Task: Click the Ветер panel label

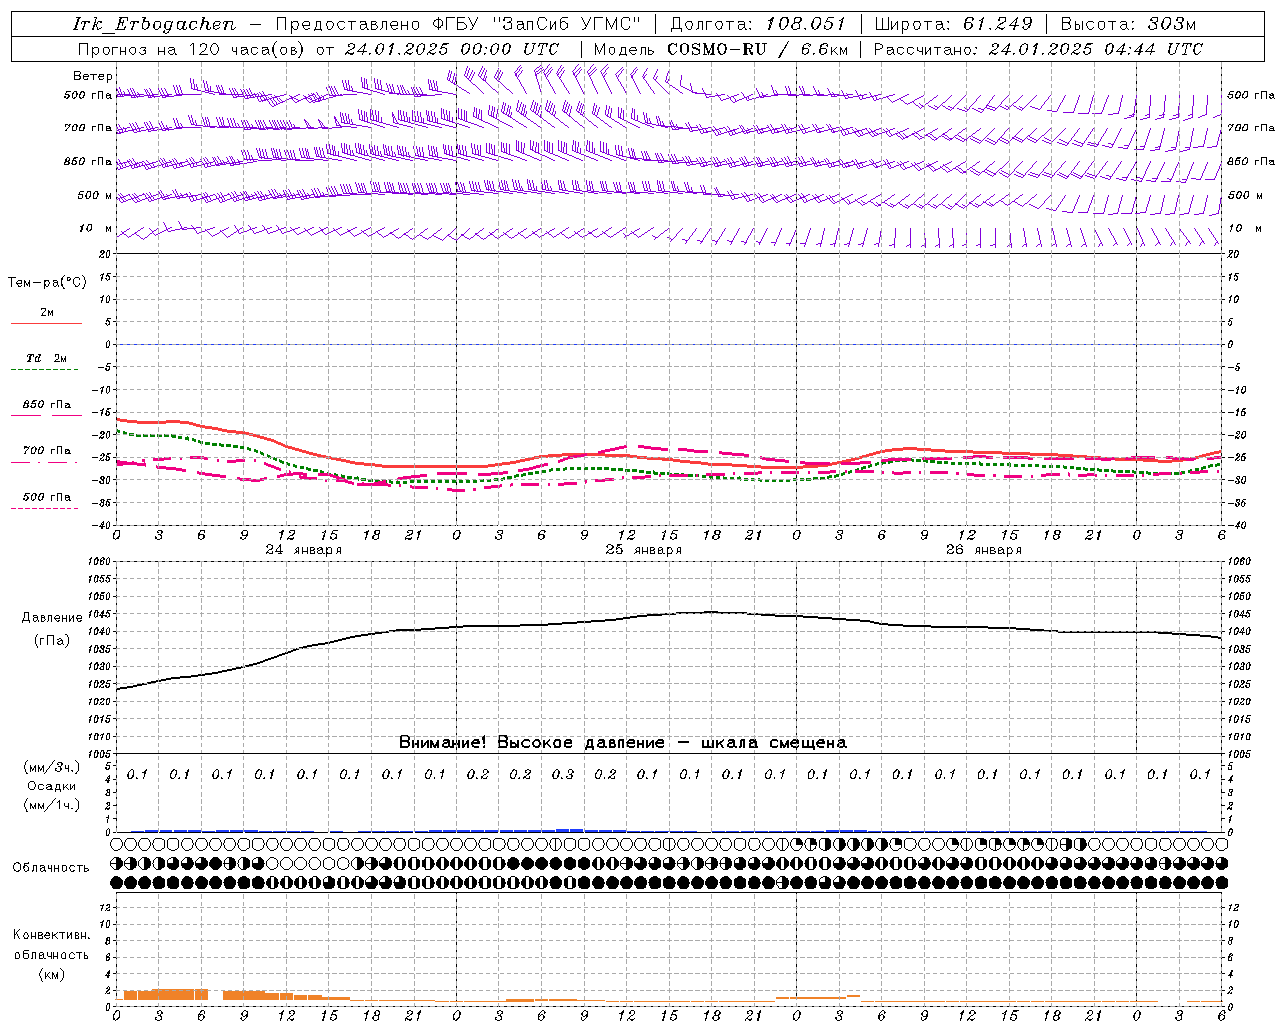Action: click(x=93, y=76)
